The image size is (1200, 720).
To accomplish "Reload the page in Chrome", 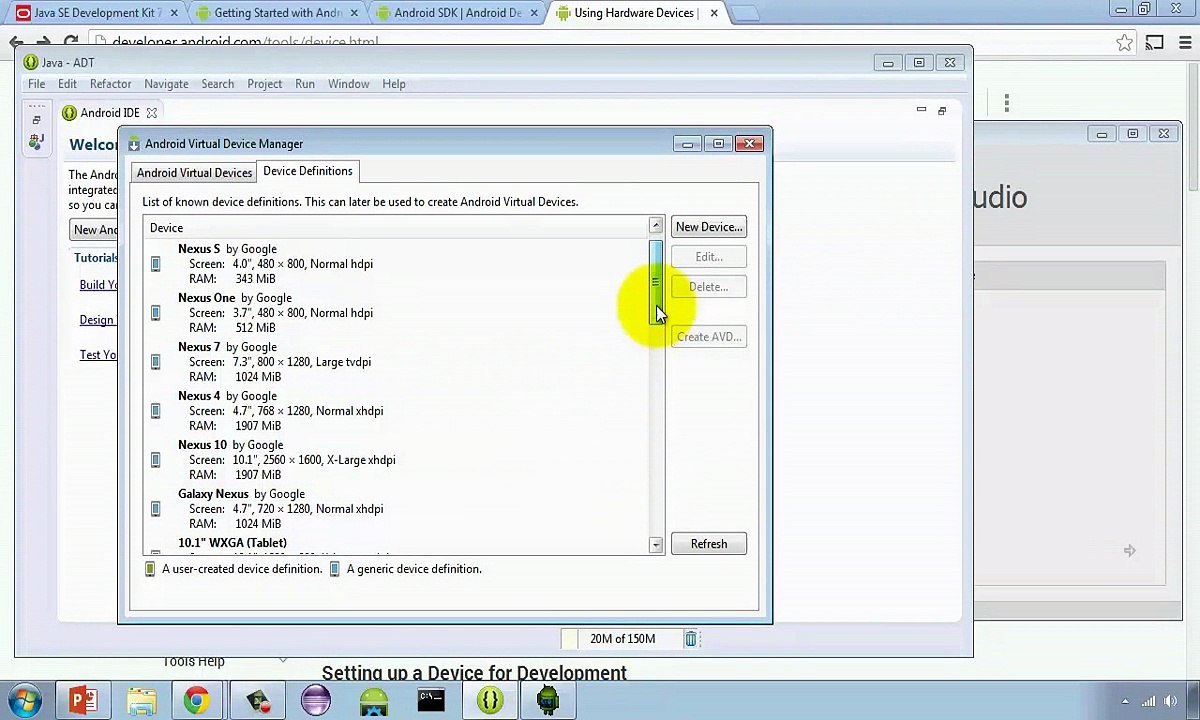I will coord(70,42).
